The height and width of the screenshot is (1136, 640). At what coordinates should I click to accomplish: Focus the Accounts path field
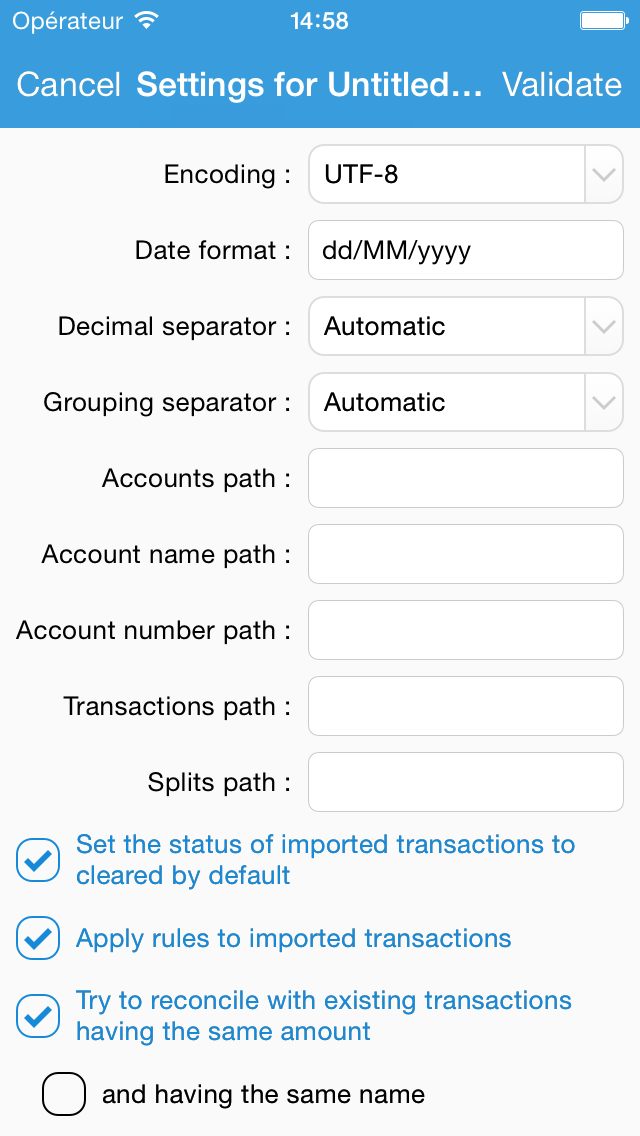[466, 478]
